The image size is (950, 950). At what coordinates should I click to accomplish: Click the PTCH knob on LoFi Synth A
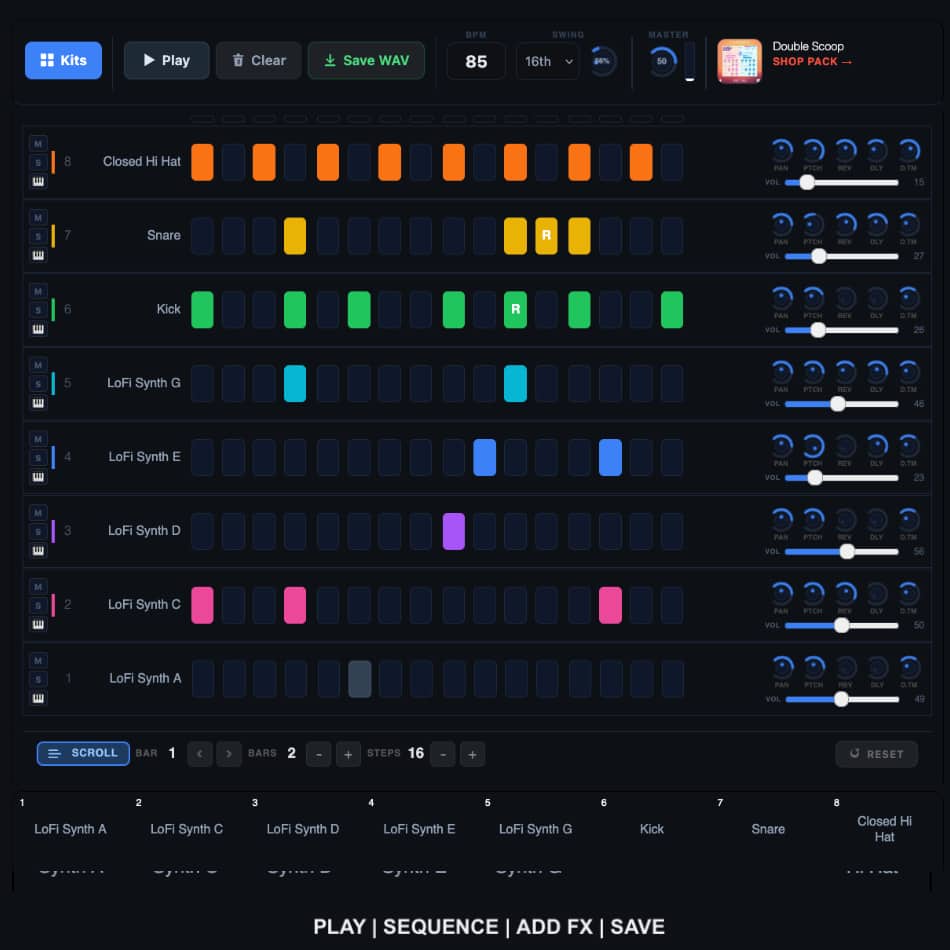[x=814, y=668]
